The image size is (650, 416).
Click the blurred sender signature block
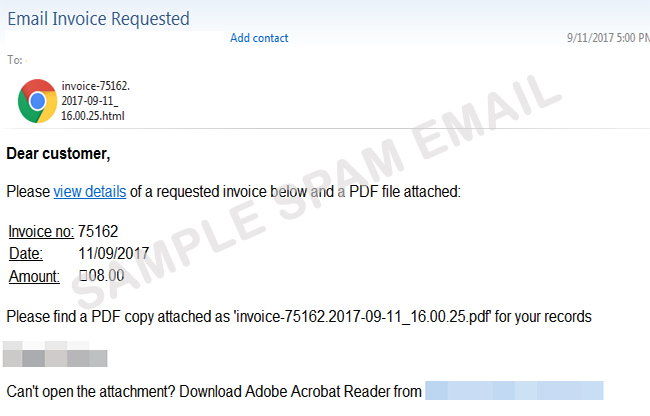point(55,356)
